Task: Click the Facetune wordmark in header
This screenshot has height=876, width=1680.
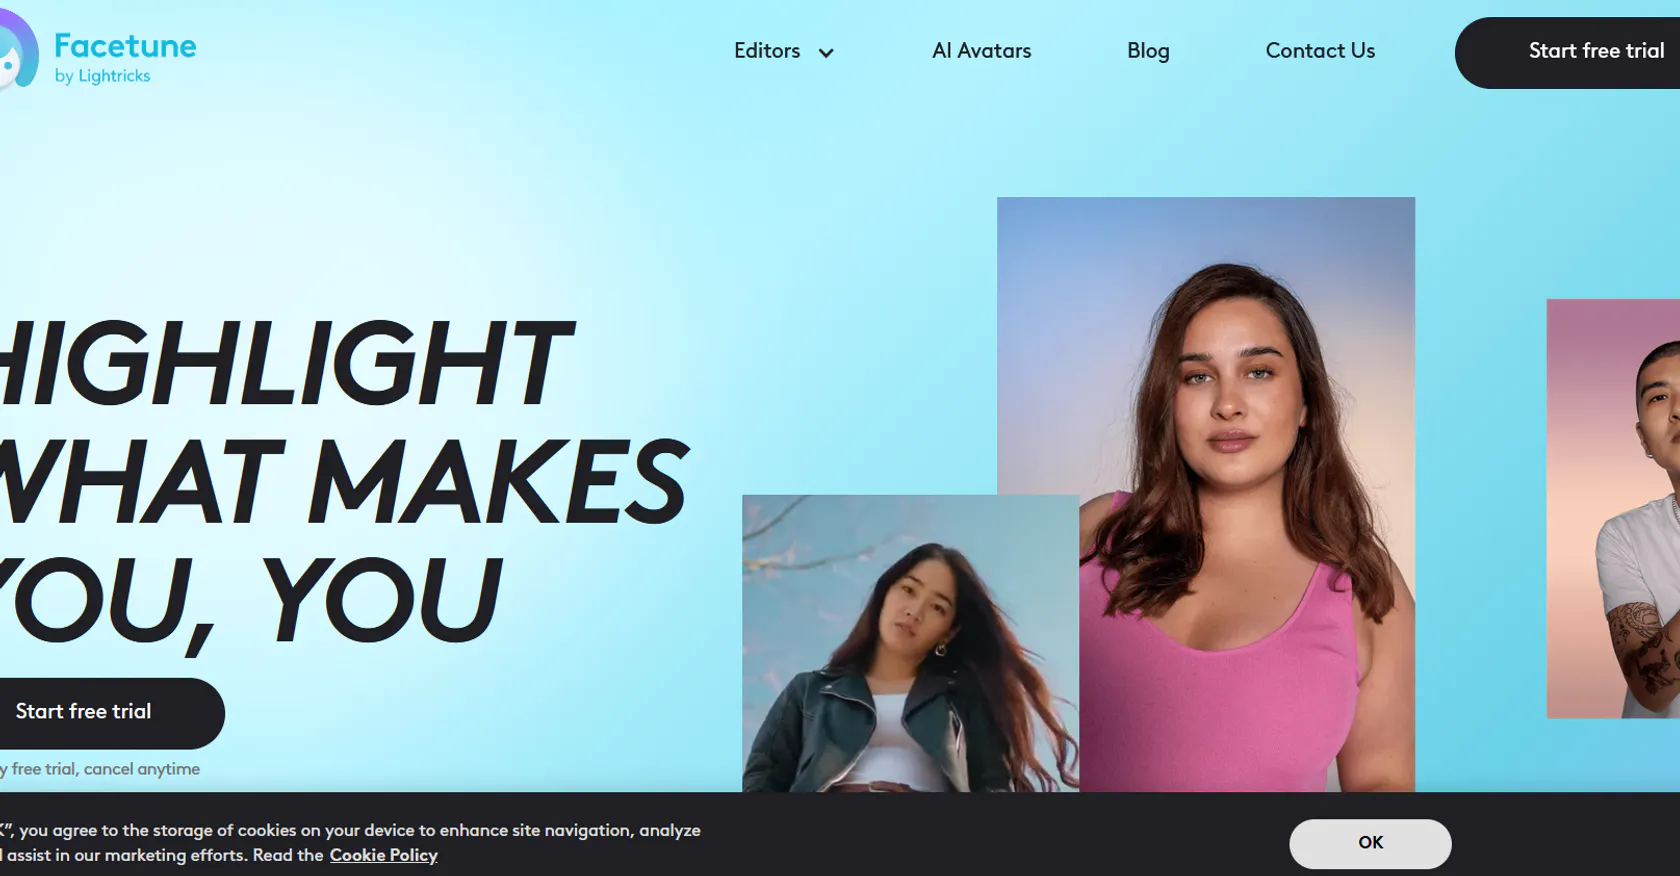Action: (x=125, y=46)
